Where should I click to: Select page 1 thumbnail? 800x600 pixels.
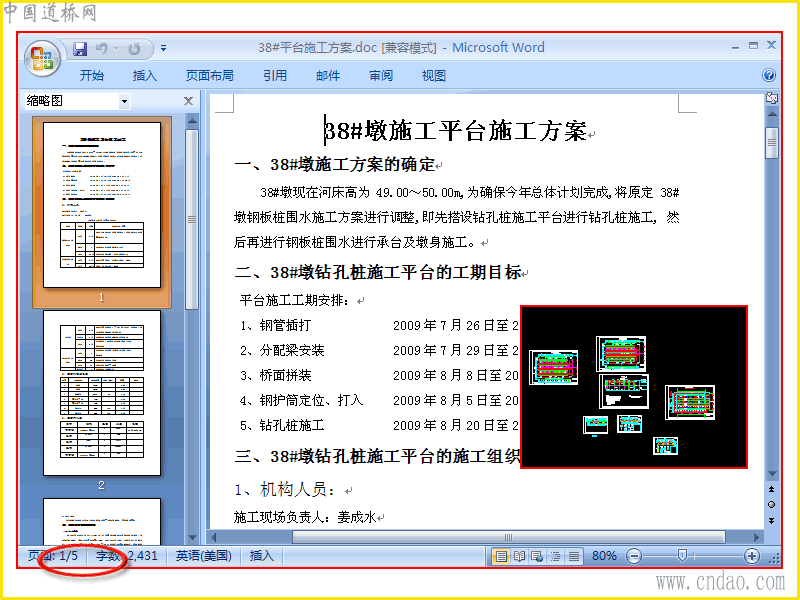tap(102, 205)
